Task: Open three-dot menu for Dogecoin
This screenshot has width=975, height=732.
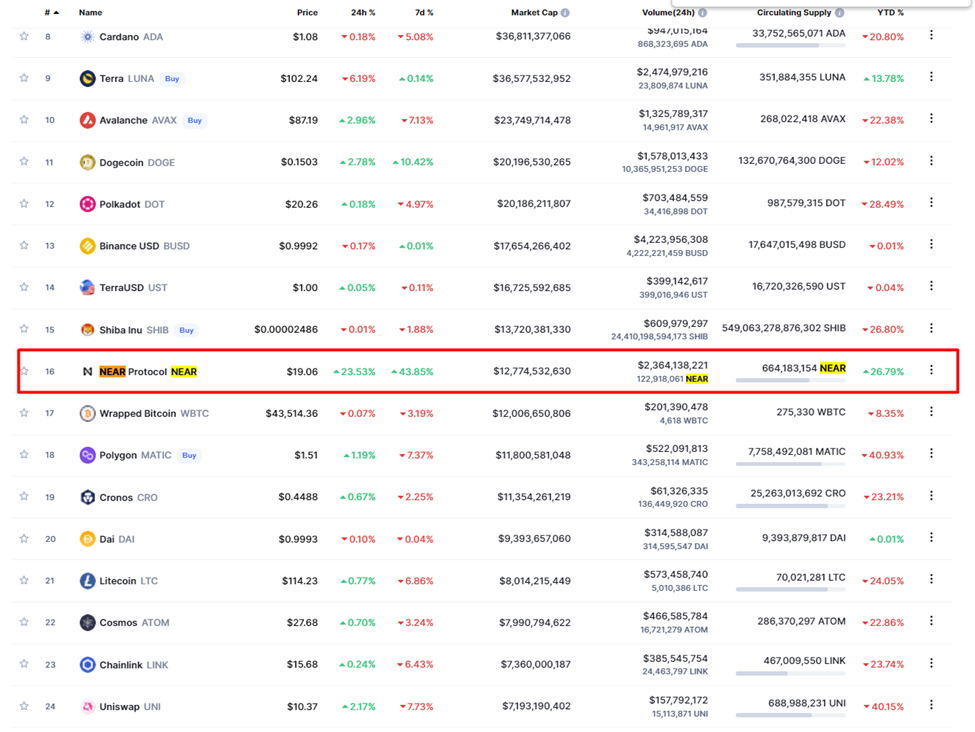Action: (931, 160)
